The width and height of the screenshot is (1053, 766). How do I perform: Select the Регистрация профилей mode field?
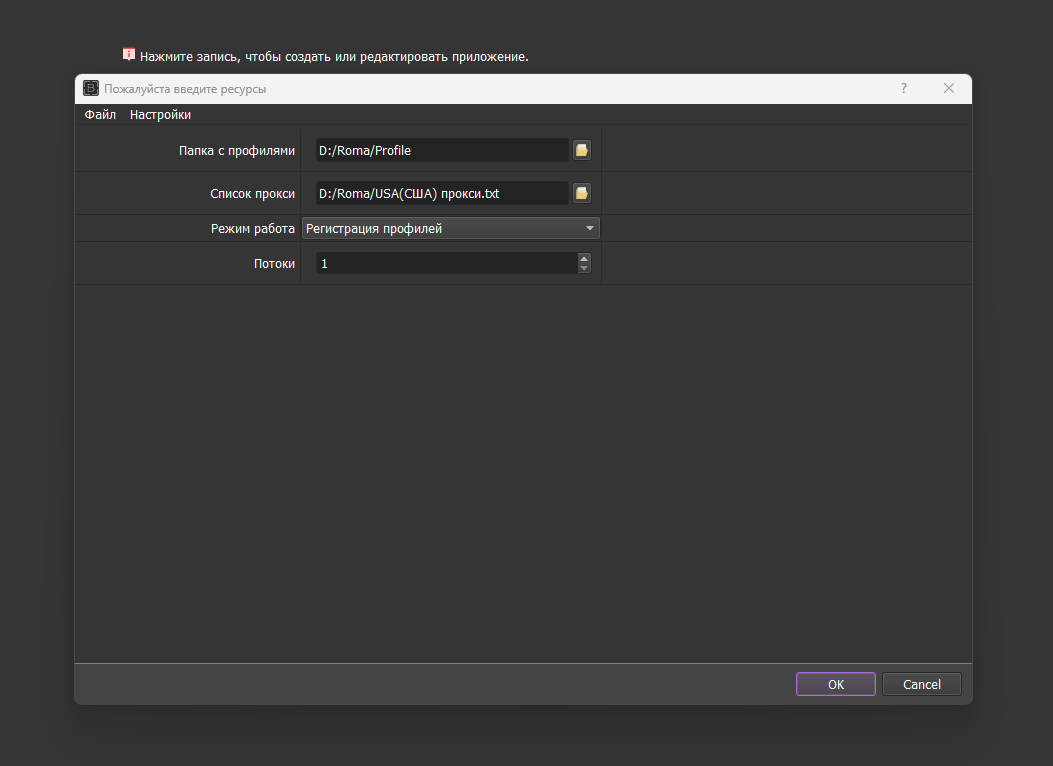[x=440, y=228]
